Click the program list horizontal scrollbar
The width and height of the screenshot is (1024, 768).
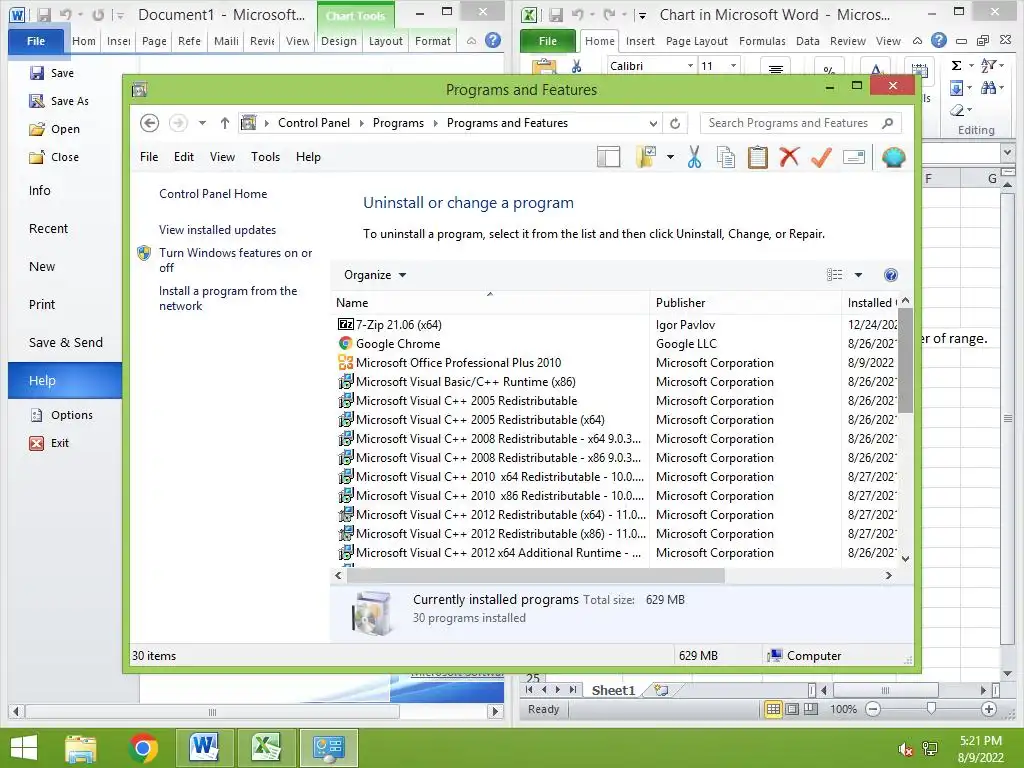point(536,575)
